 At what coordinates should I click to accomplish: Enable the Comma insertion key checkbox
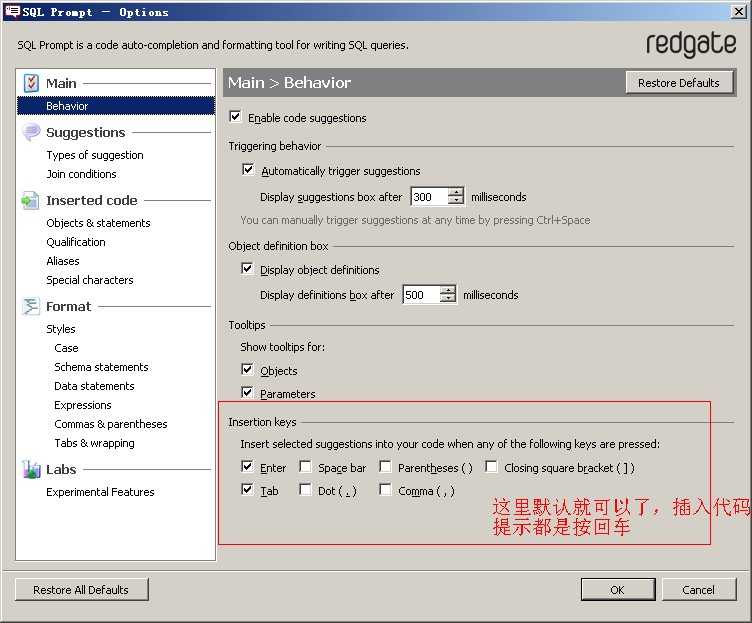click(385, 489)
